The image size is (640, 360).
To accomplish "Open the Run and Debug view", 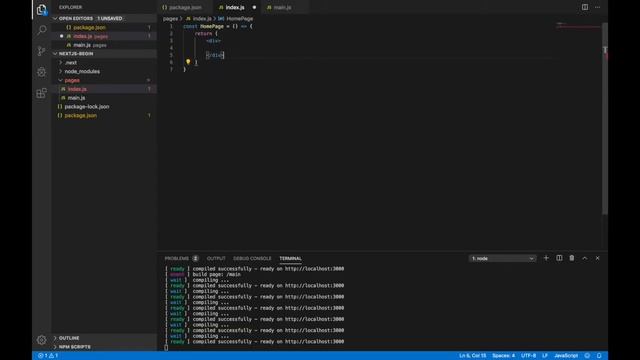I will coord(42,72).
